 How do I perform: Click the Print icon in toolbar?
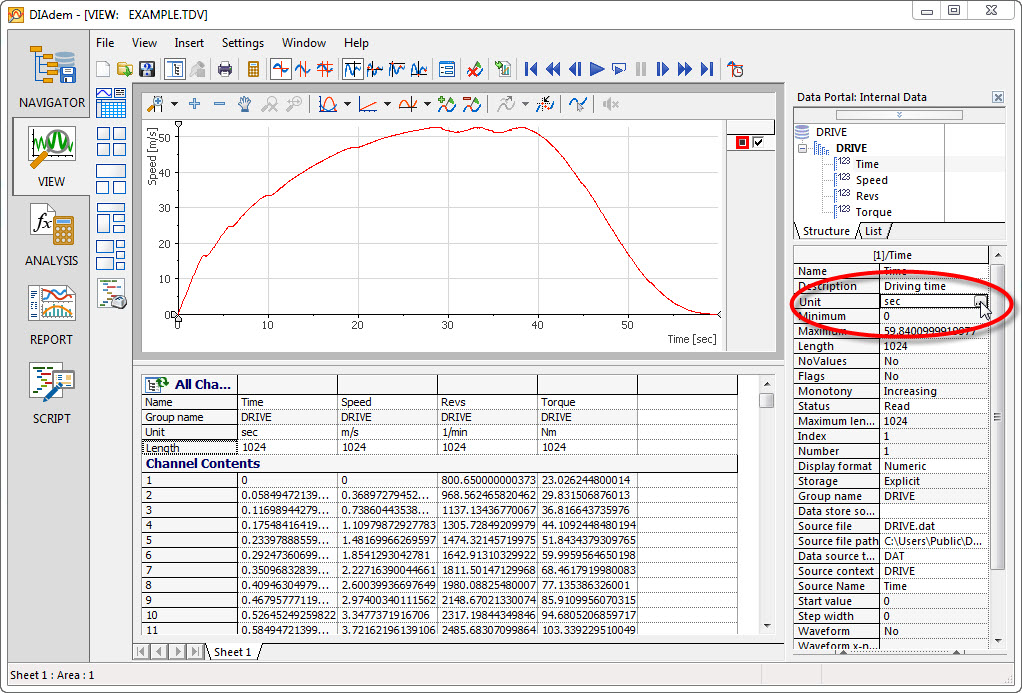[x=225, y=69]
